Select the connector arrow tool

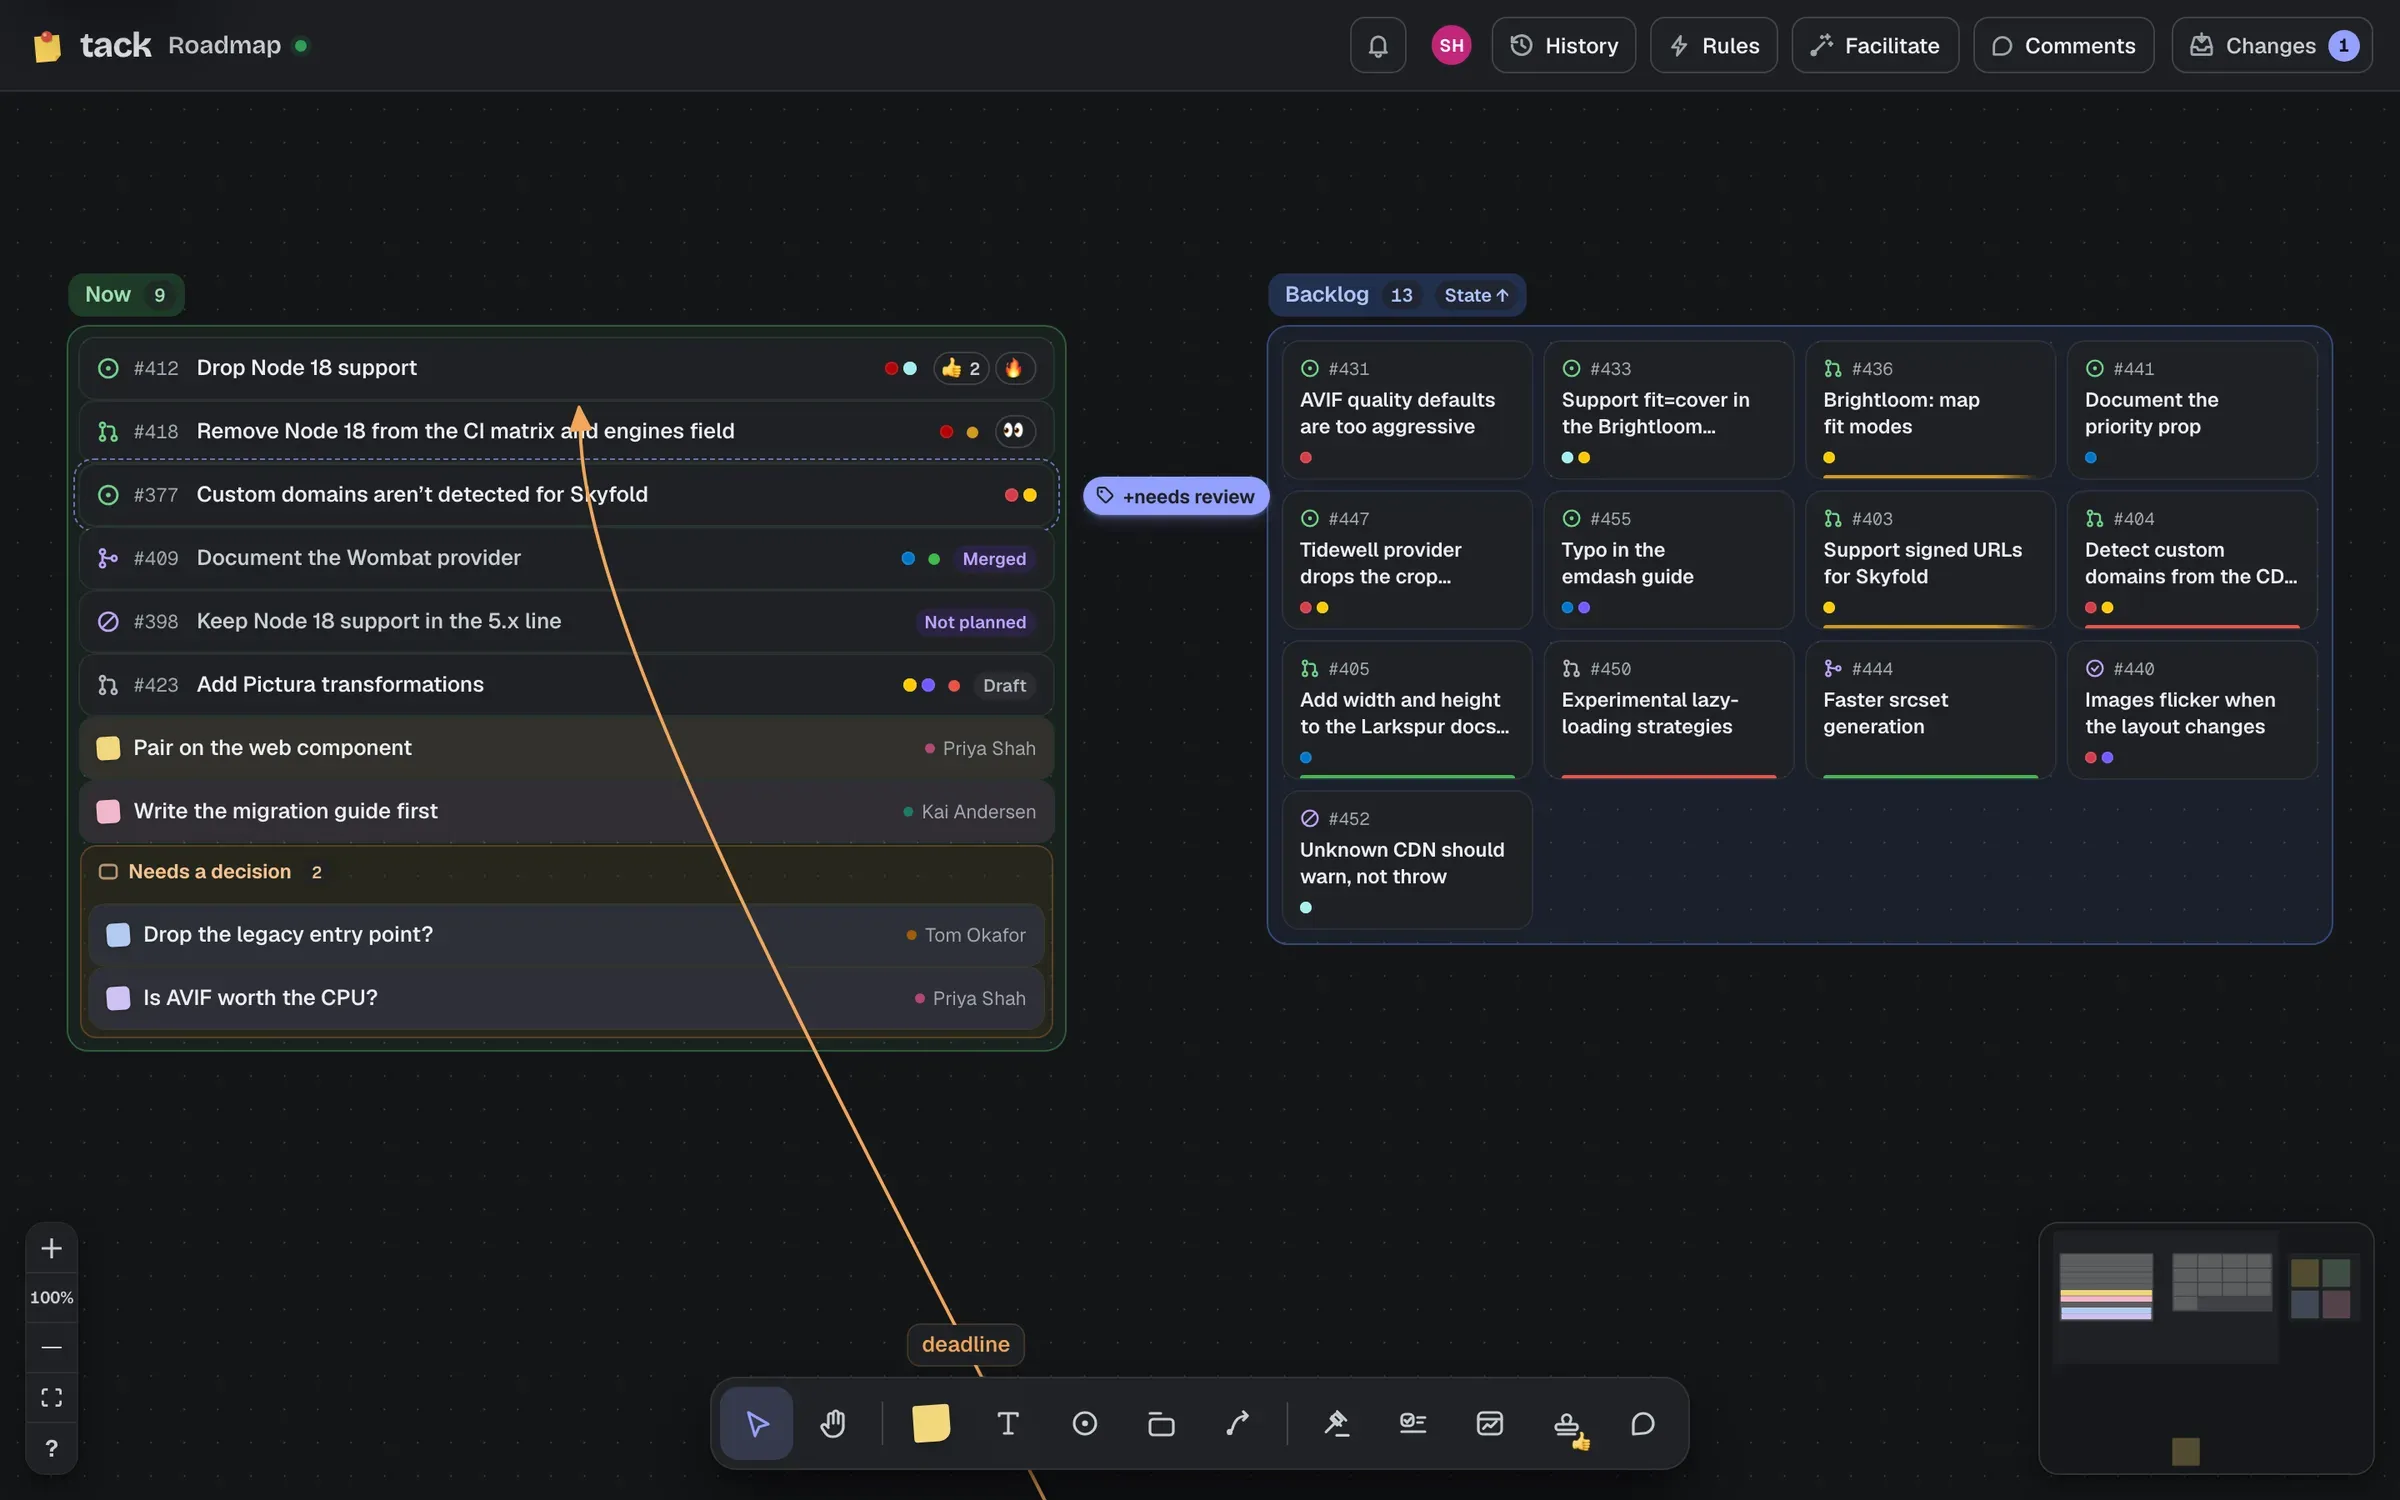[x=1238, y=1423]
